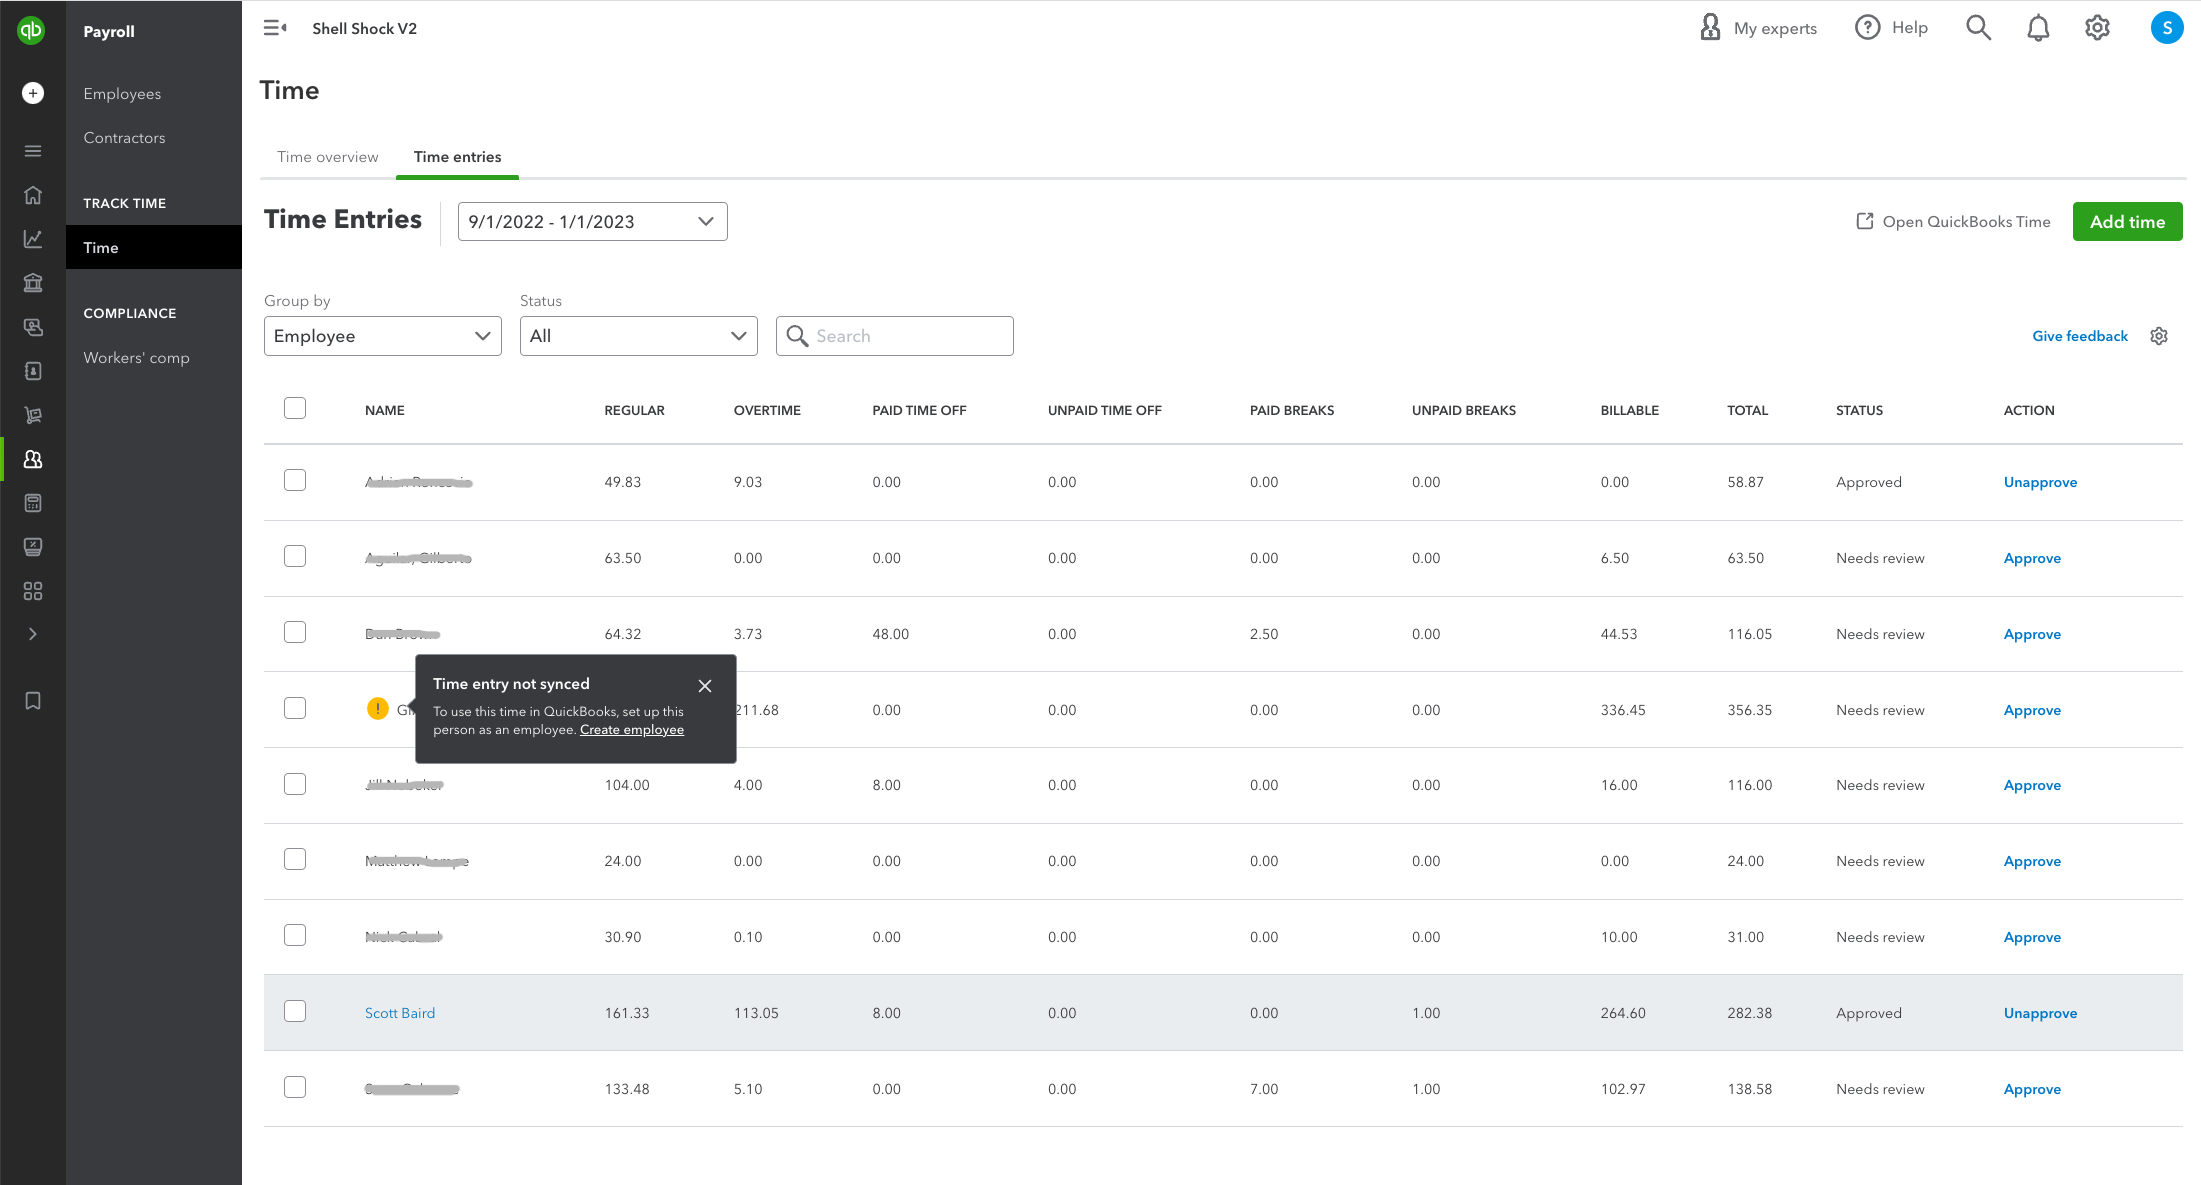2201x1185 pixels.
Task: Click the bookmark icon in left rail
Action: 33,701
